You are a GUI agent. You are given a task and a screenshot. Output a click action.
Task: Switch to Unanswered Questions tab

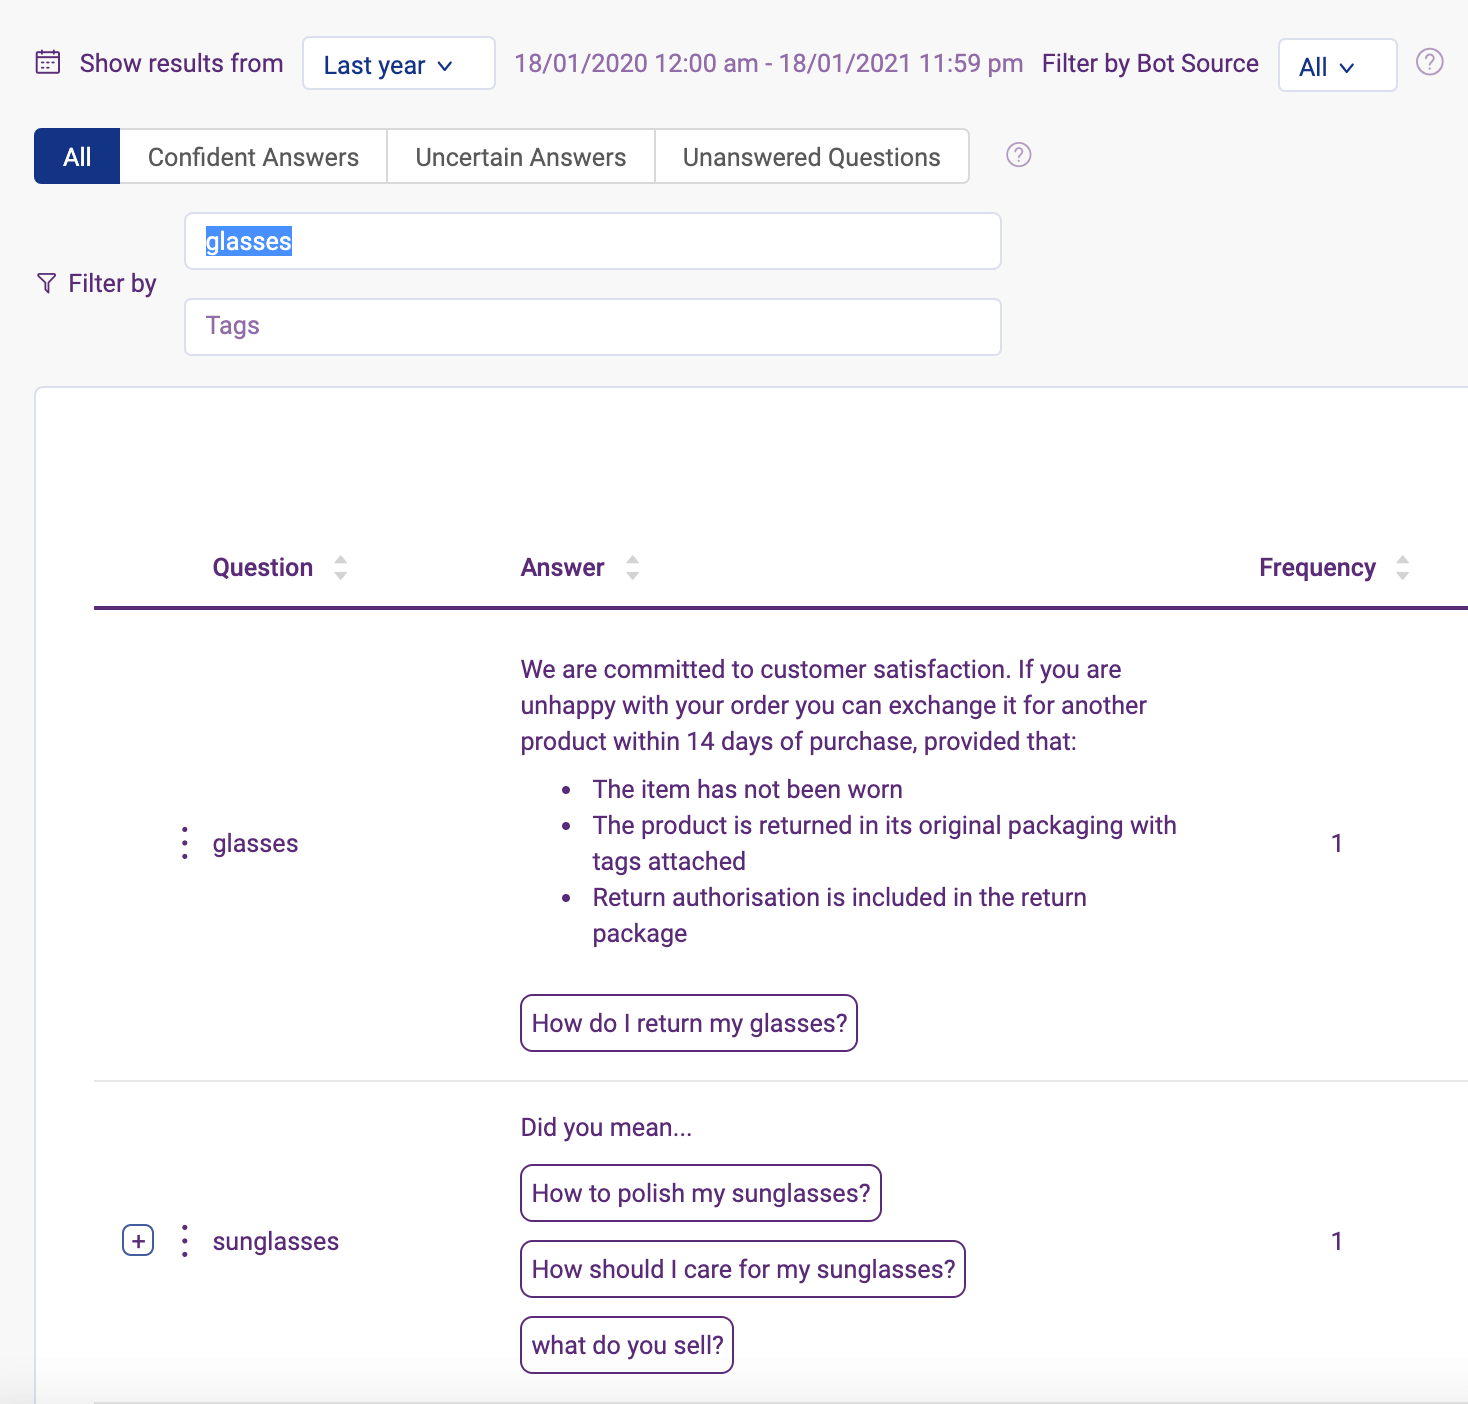click(812, 156)
